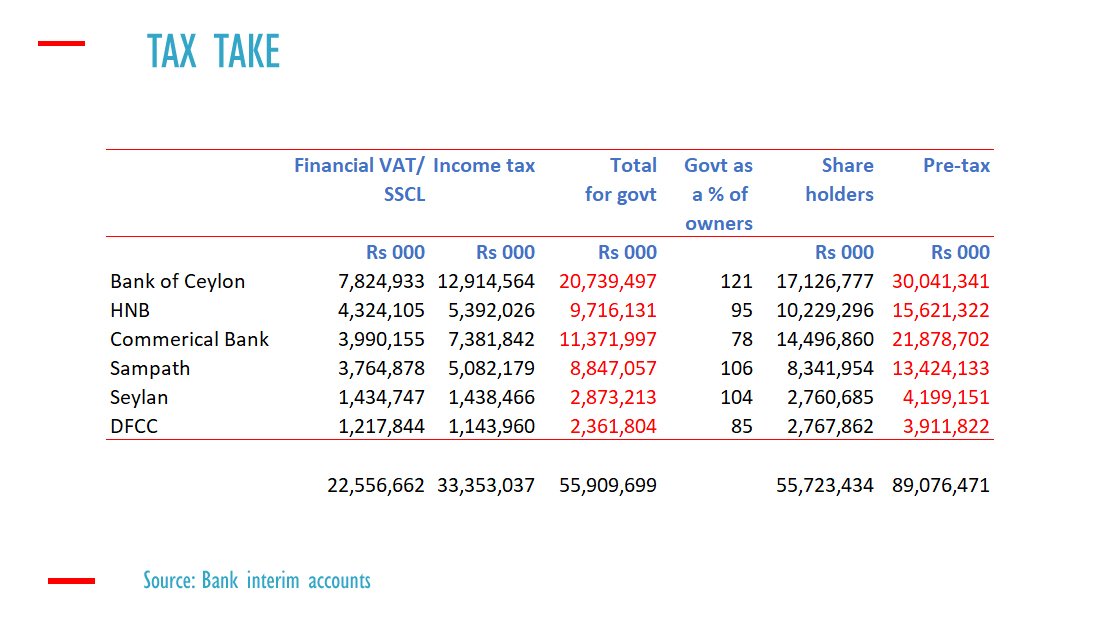Screen dimensions: 1100x620
Task: Select Bank of Ceylon's govt percentage 121
Action: [x=736, y=281]
